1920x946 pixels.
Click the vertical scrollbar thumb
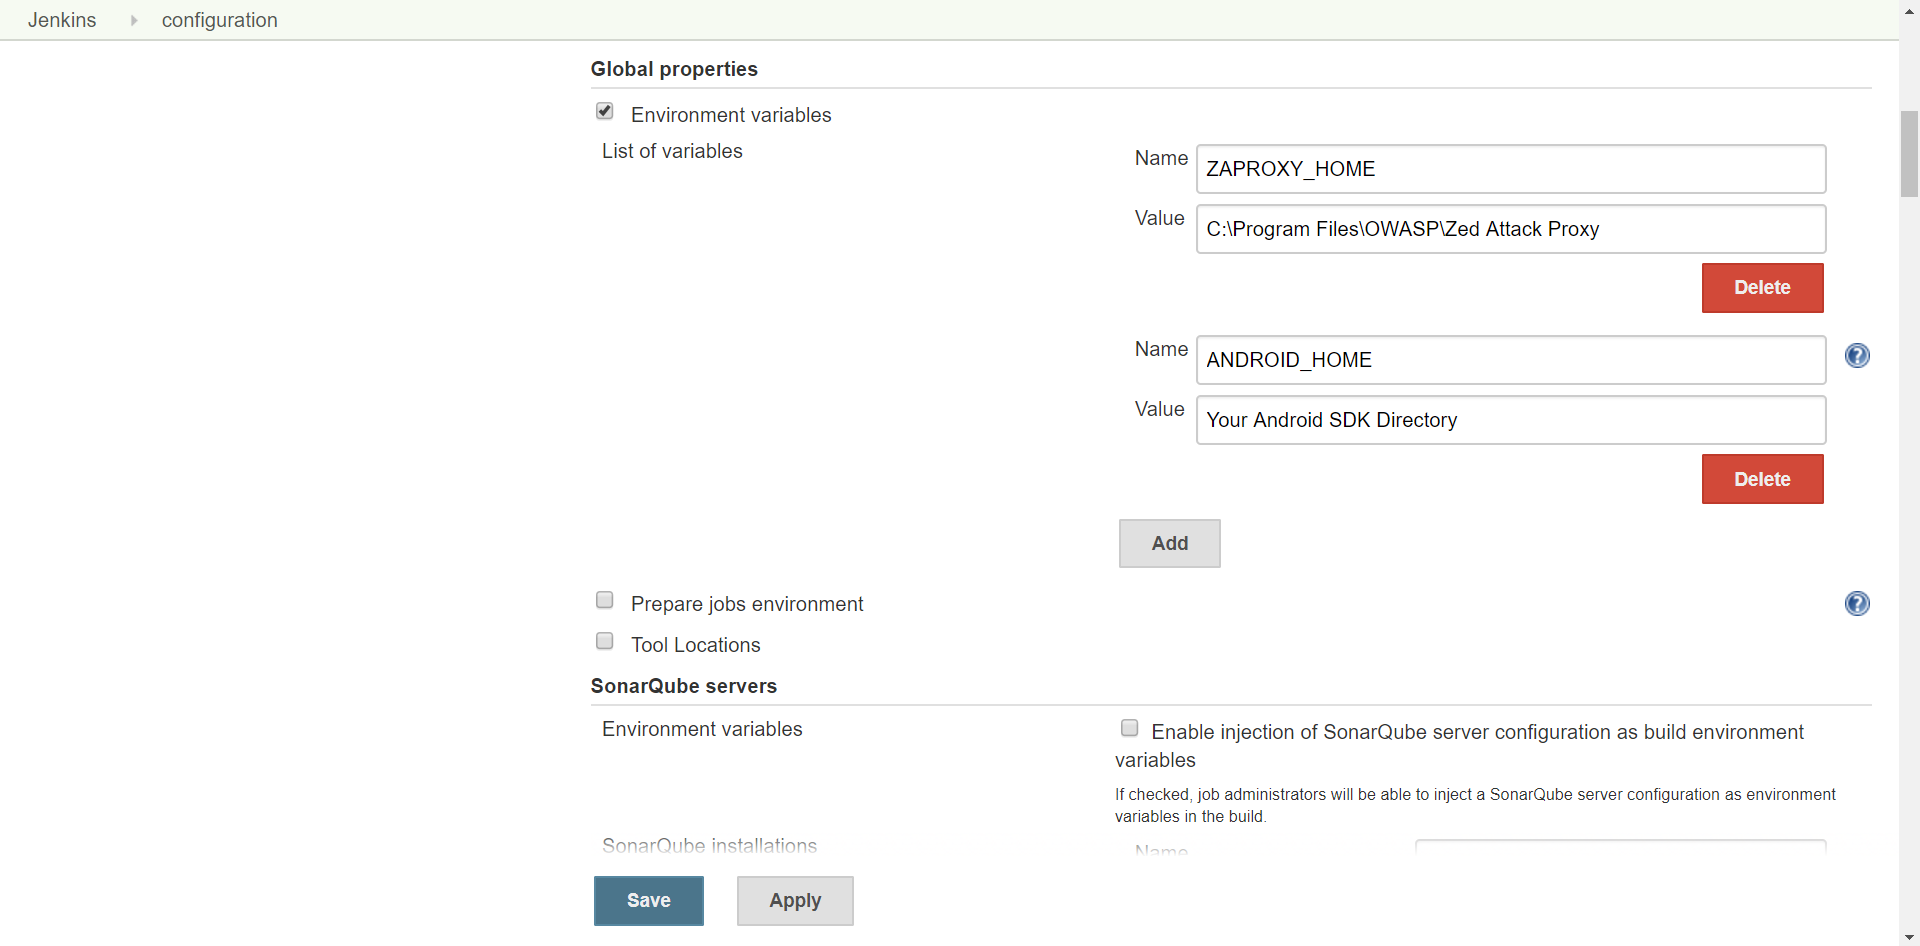[x=1909, y=154]
